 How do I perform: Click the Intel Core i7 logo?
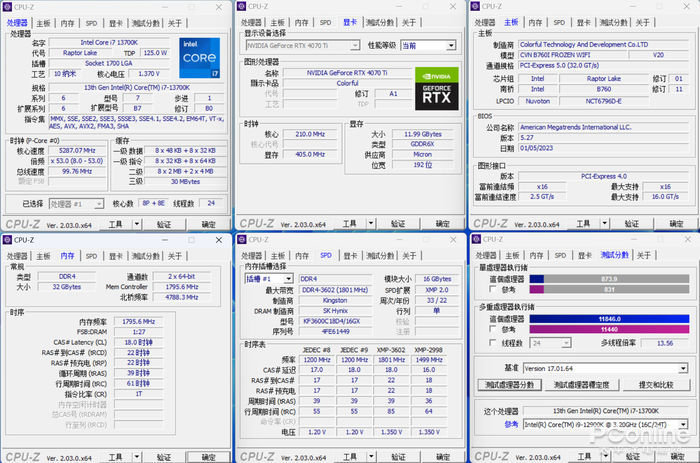coord(200,58)
